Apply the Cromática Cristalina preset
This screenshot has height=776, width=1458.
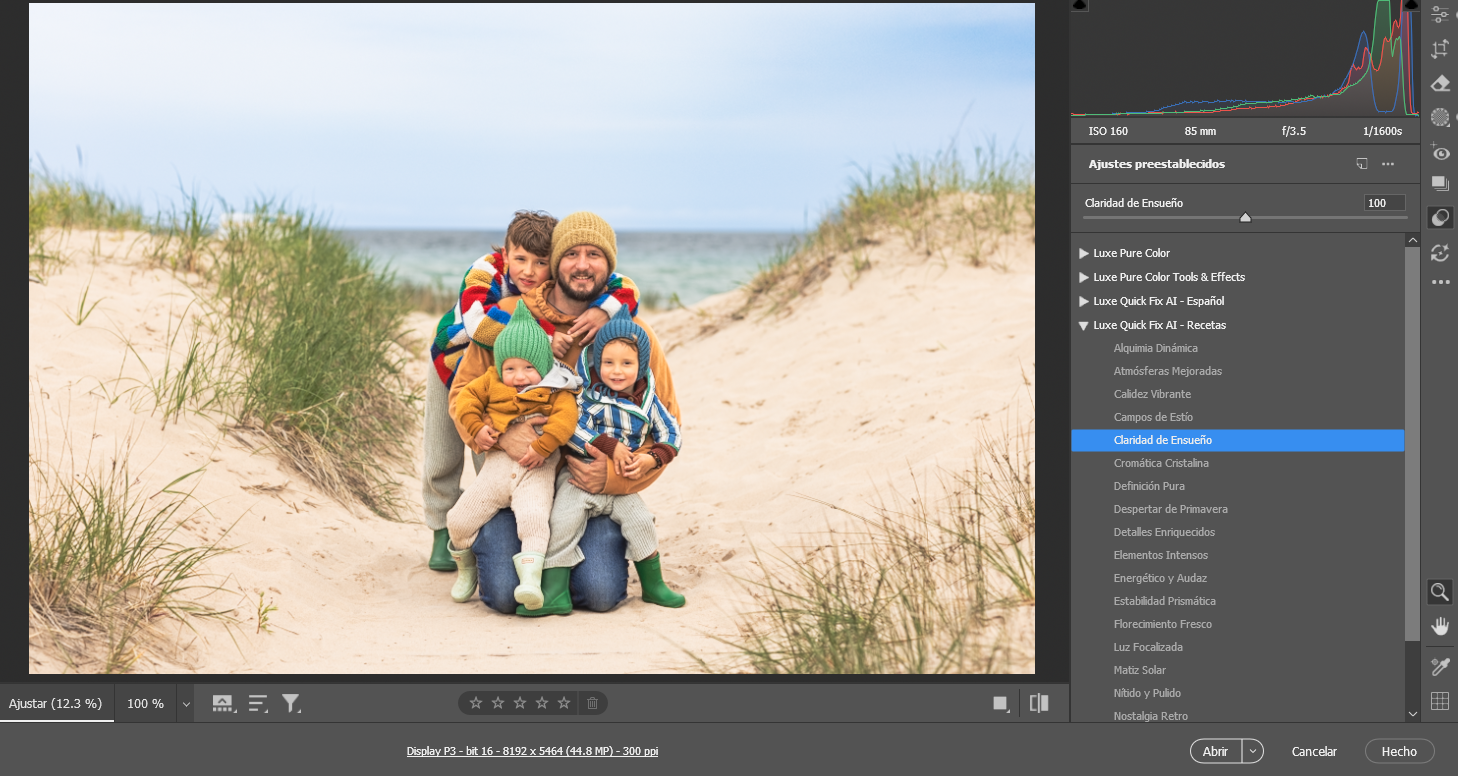coord(1161,463)
